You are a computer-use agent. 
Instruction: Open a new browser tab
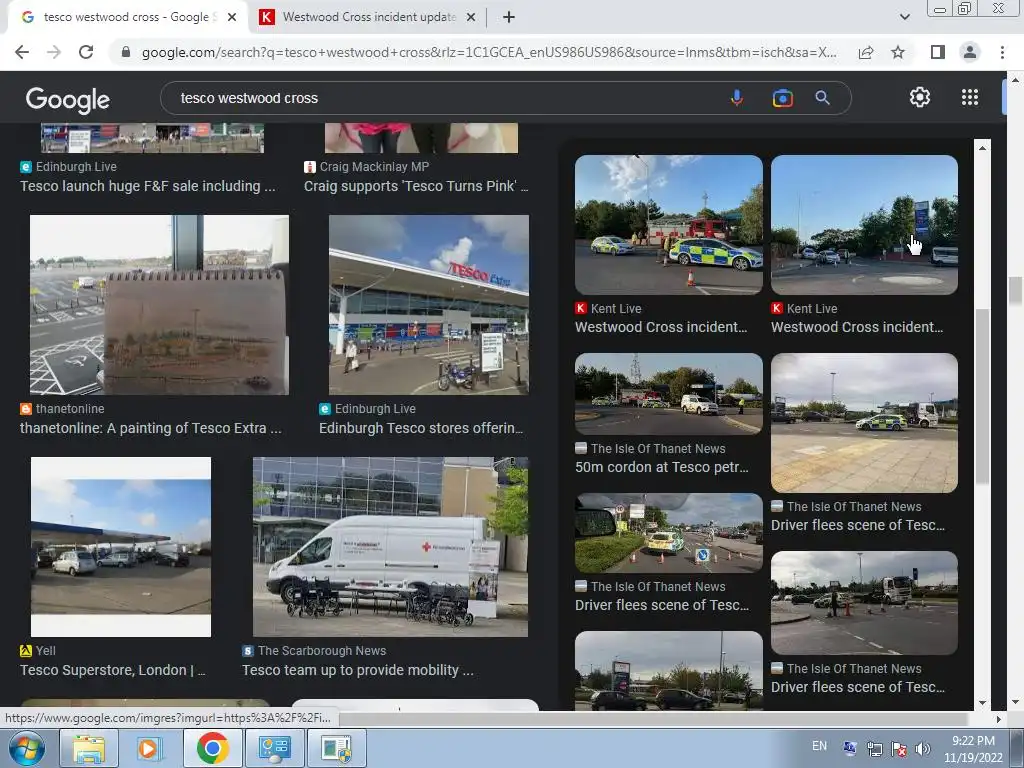(x=509, y=17)
